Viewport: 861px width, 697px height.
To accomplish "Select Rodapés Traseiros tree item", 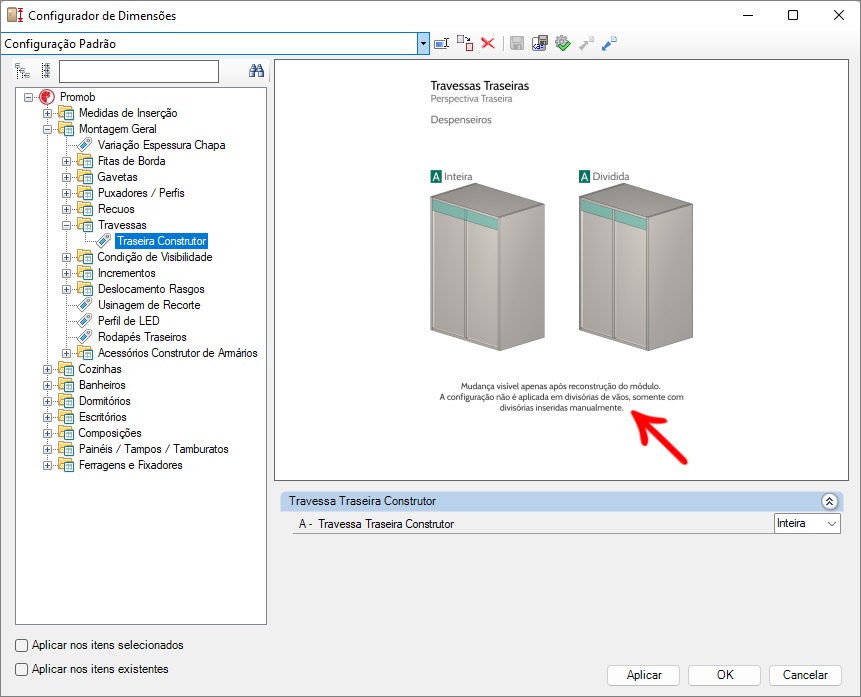I will pyautogui.click(x=141, y=337).
